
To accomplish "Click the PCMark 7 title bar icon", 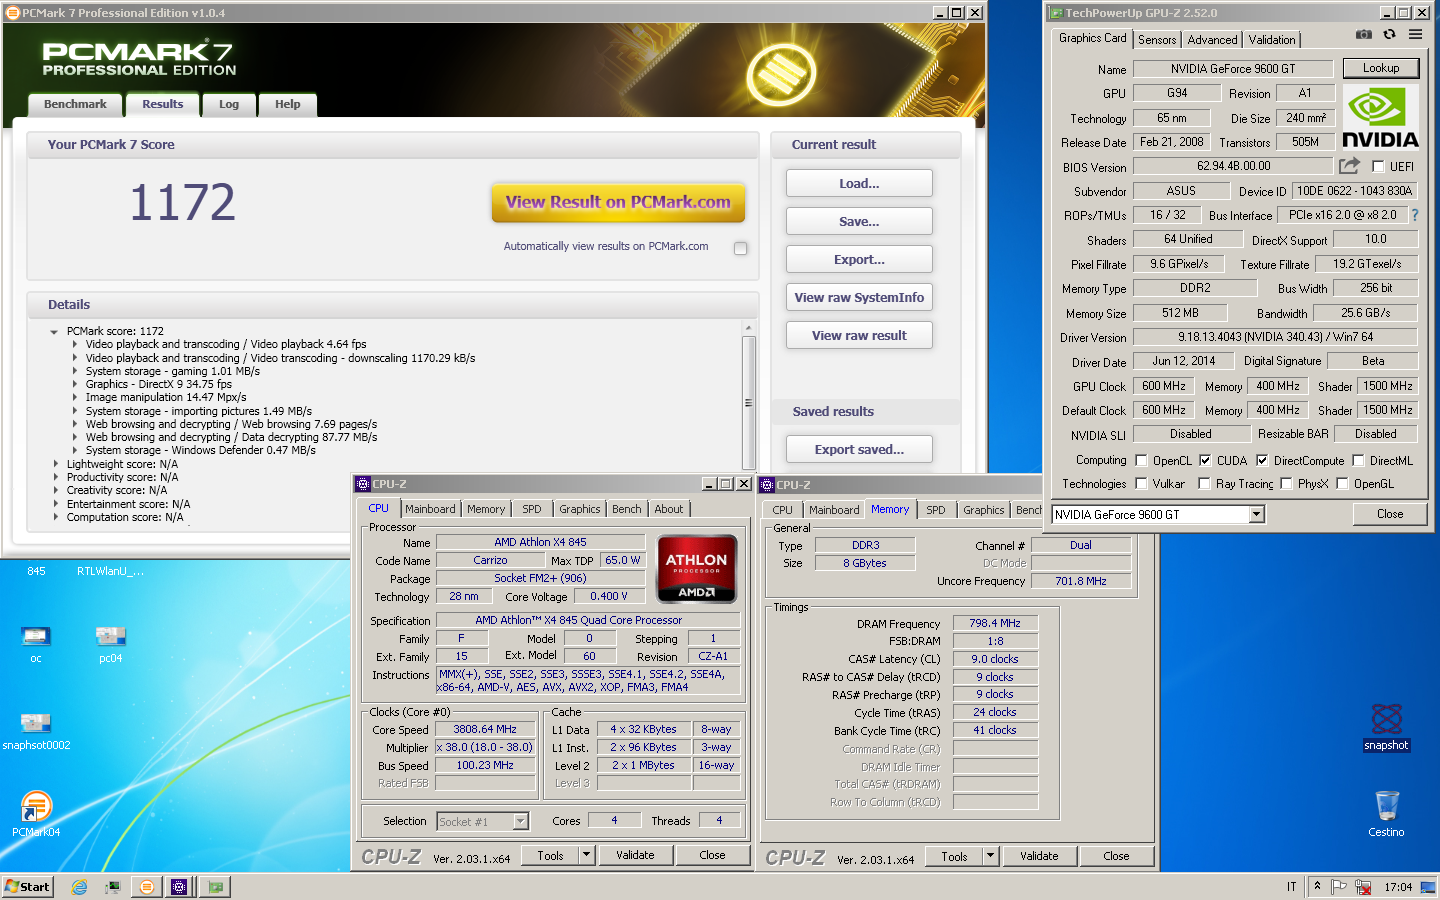I will point(12,13).
